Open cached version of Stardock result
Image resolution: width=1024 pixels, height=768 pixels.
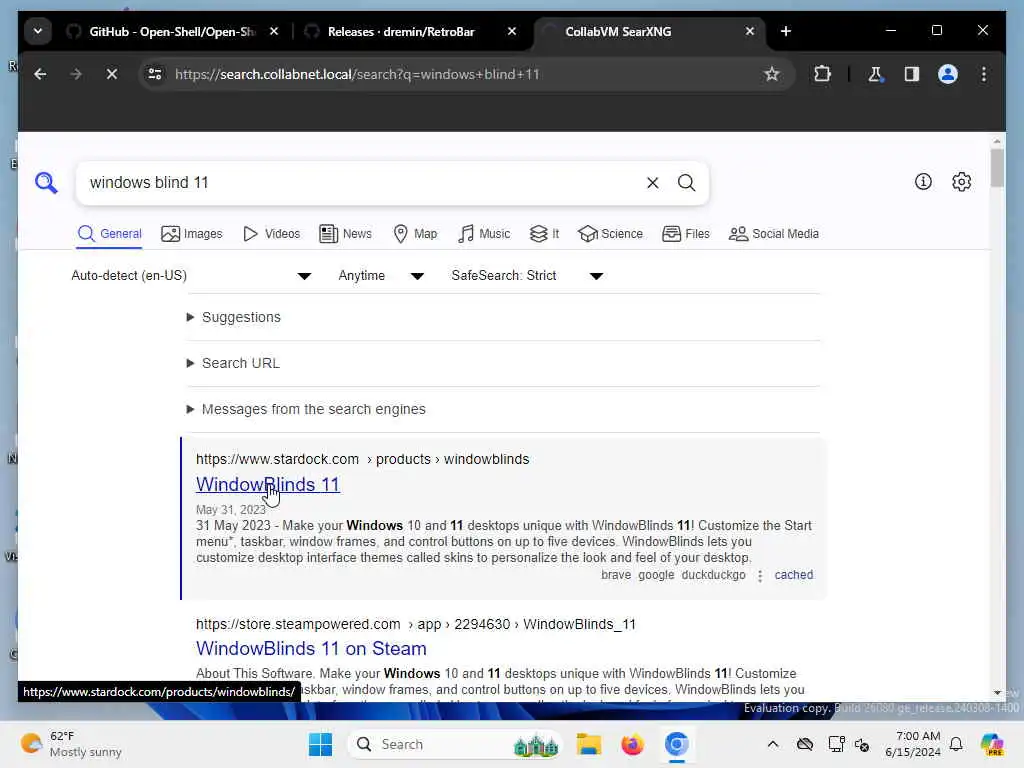coord(793,575)
